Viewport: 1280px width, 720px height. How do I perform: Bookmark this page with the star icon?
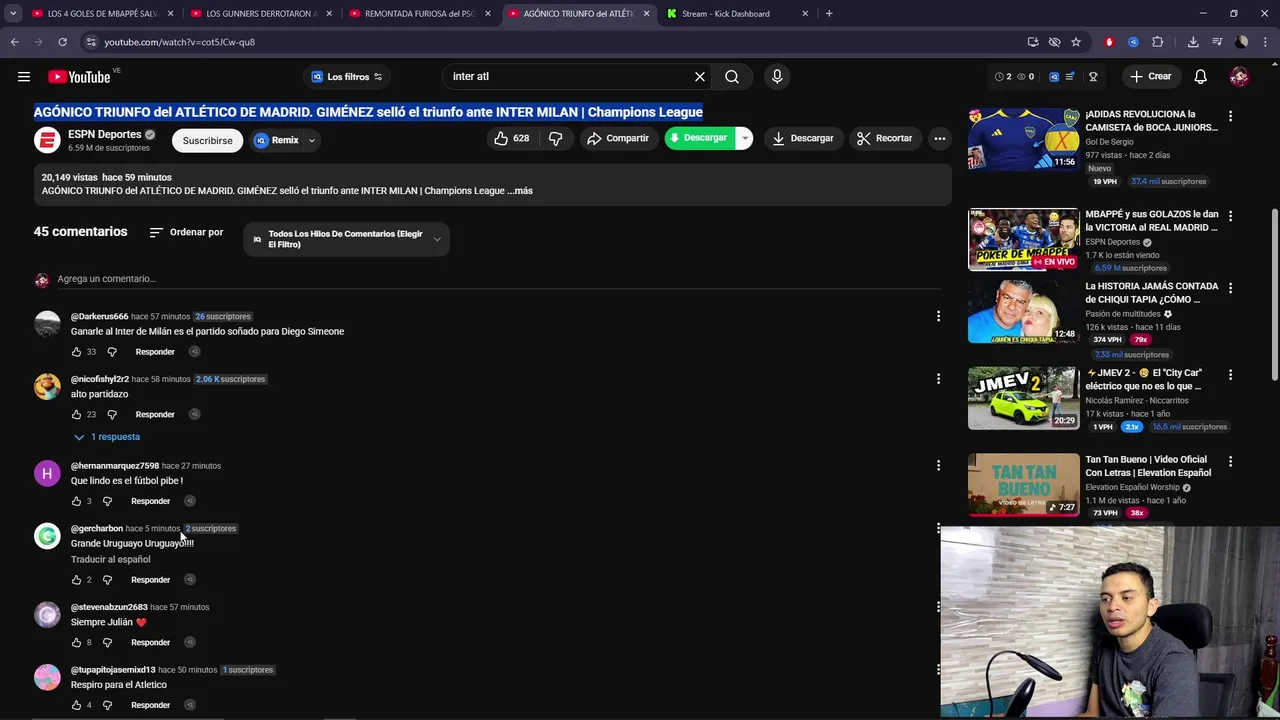pos(1076,42)
